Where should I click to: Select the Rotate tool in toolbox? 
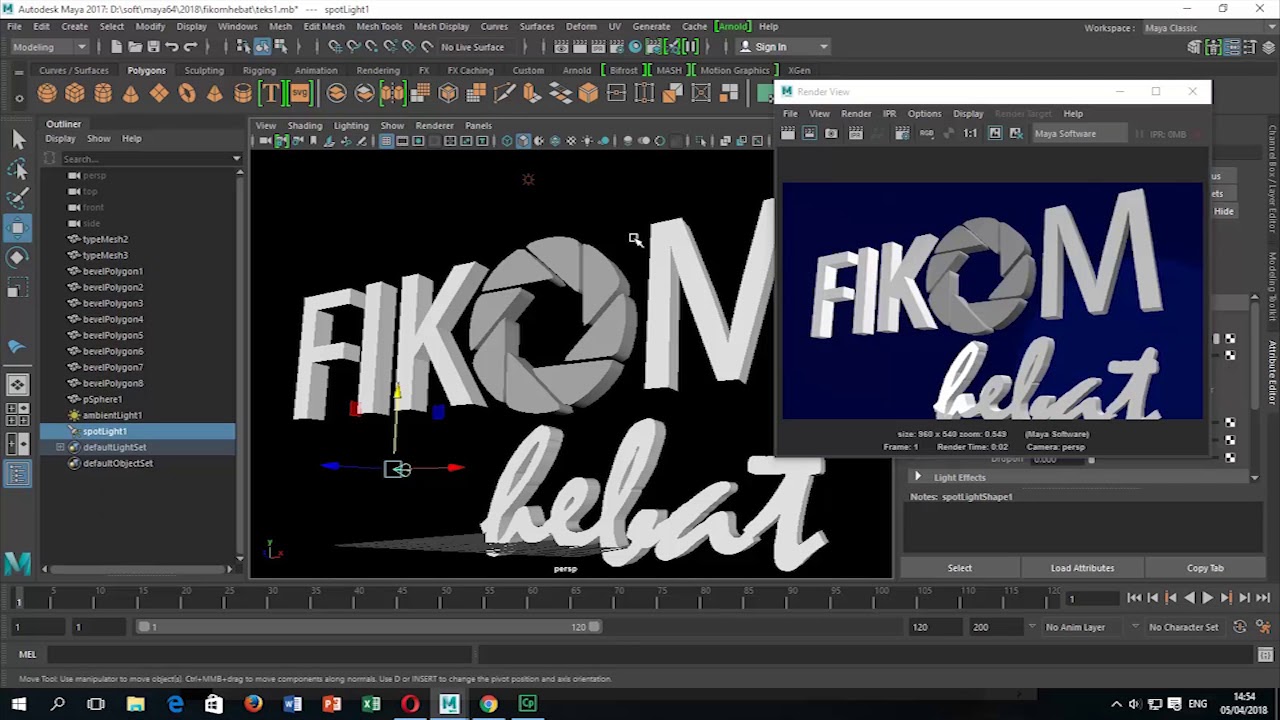point(18,257)
